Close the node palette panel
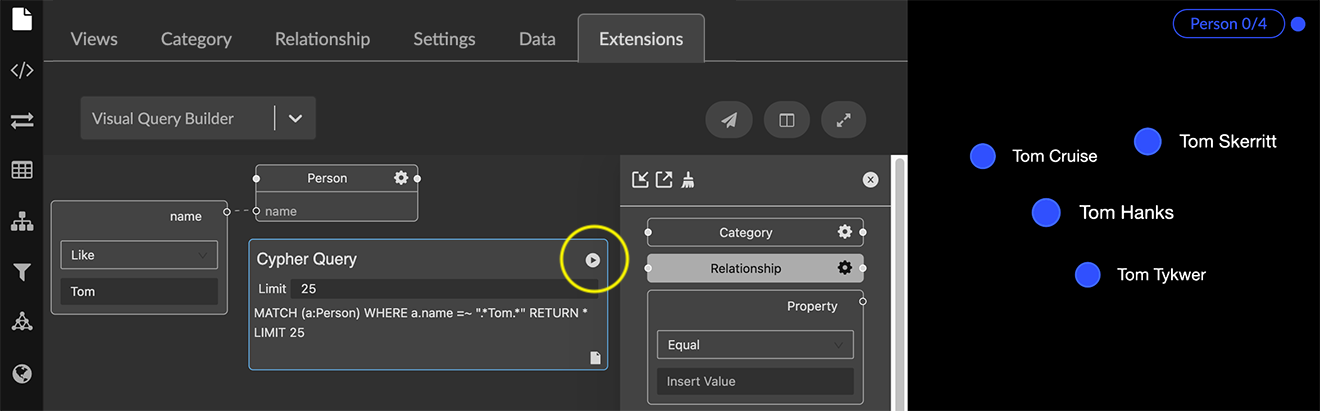This screenshot has width=1320, height=411. (x=870, y=180)
